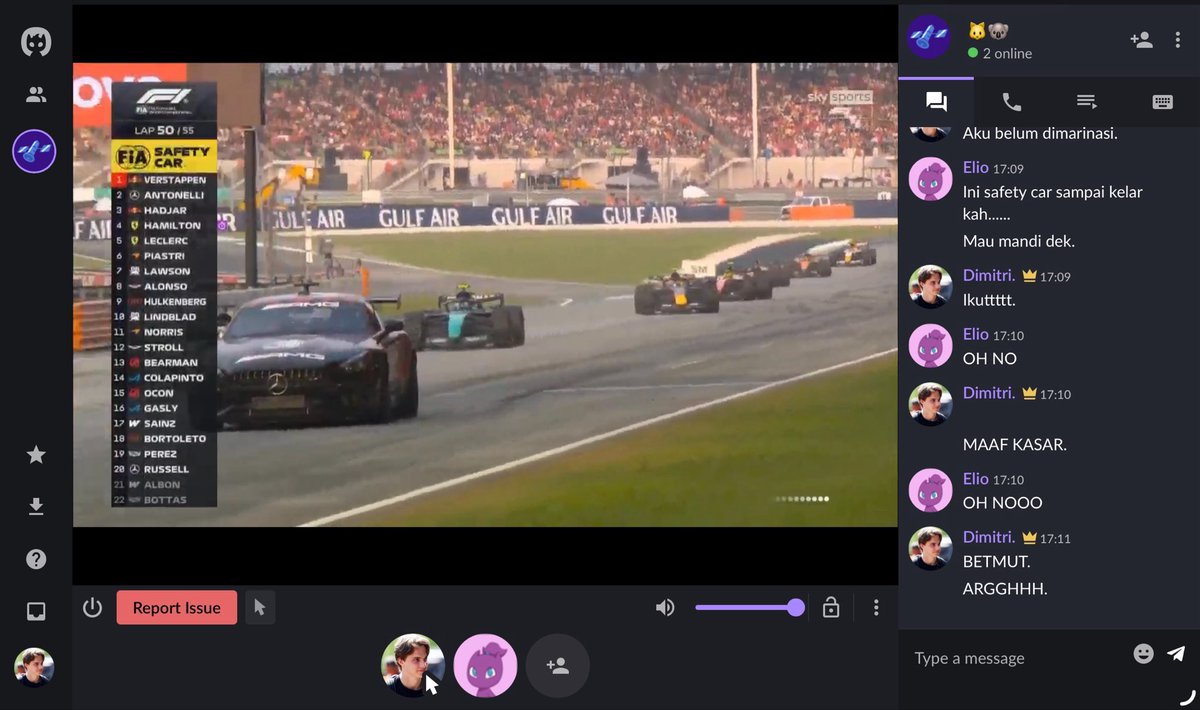Screen dimensions: 1200x710
Task: Select Elio's pink avatar in the participant bar
Action: 485,665
